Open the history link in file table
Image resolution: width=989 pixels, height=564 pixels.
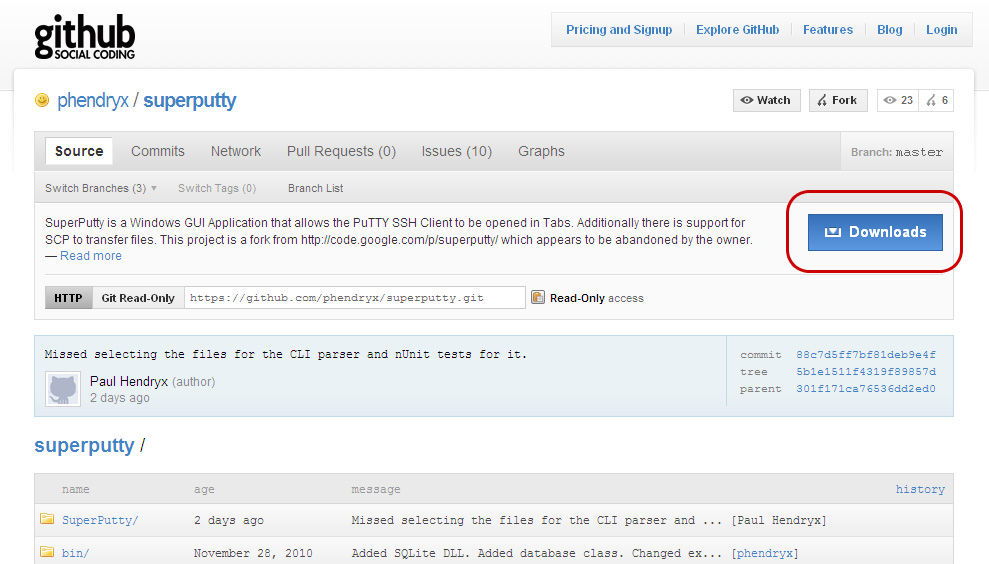(x=920, y=489)
